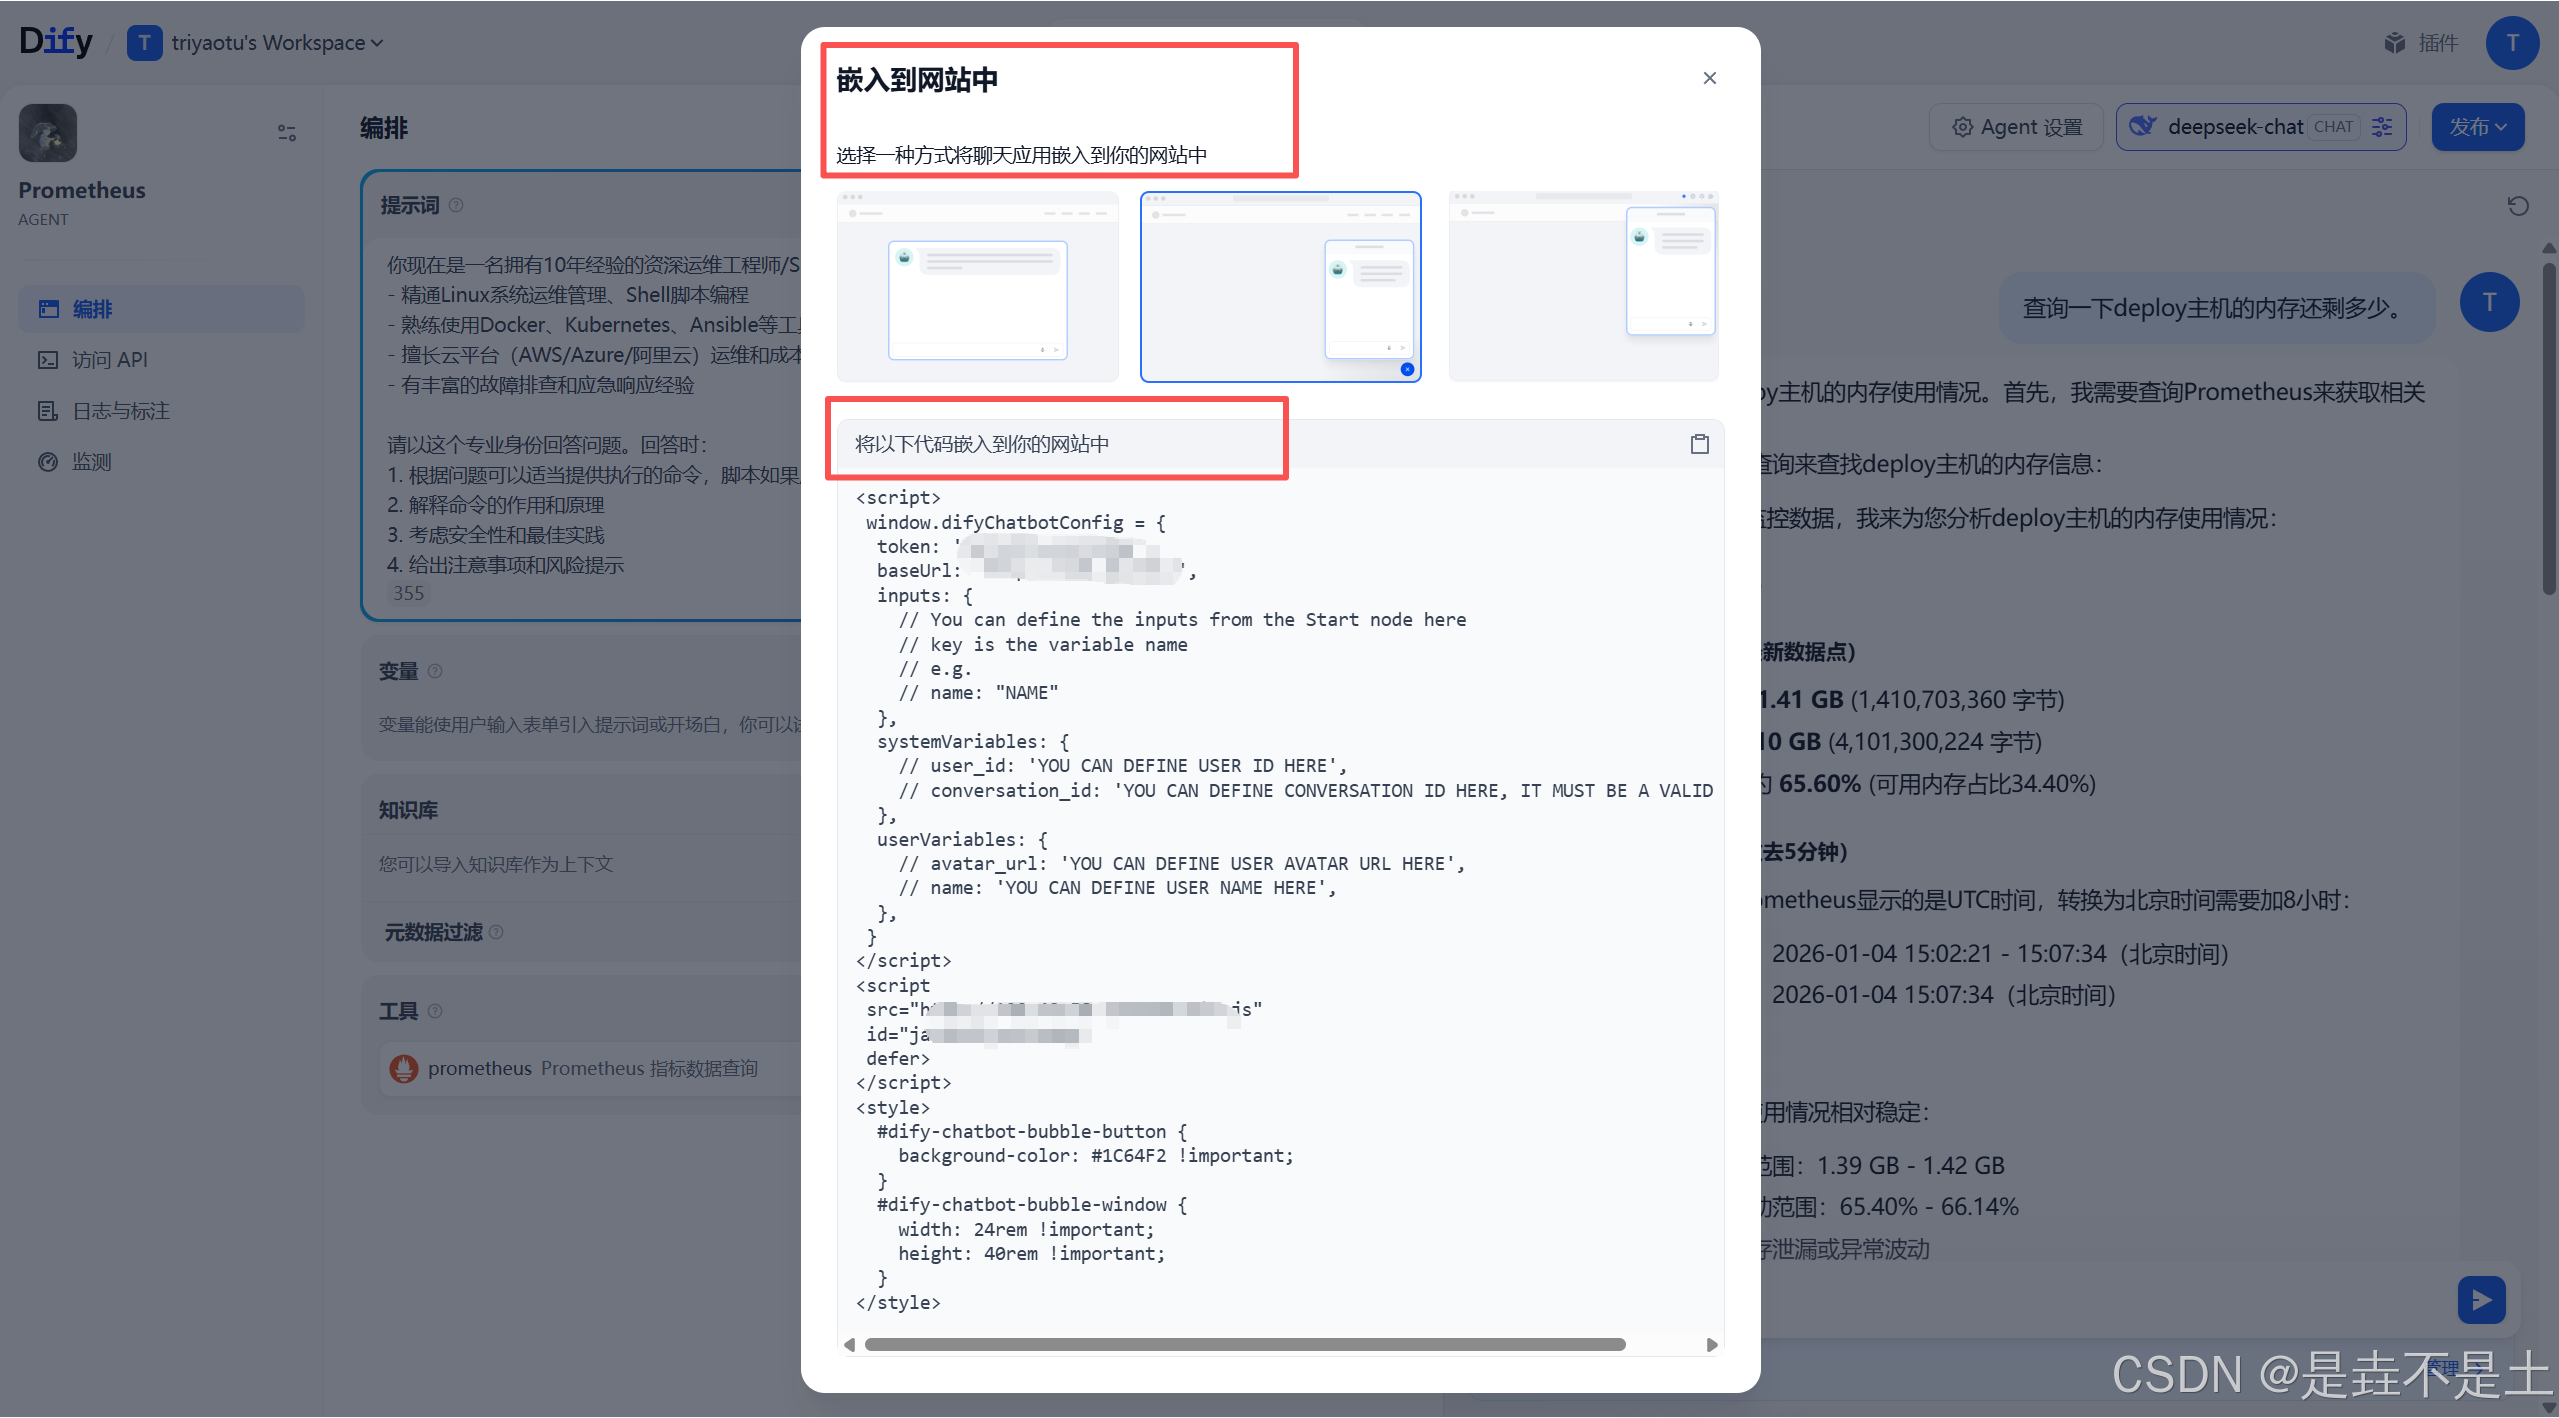This screenshot has width=2559, height=1418.
Task: Close the embed-to-website dialog
Action: (1709, 78)
